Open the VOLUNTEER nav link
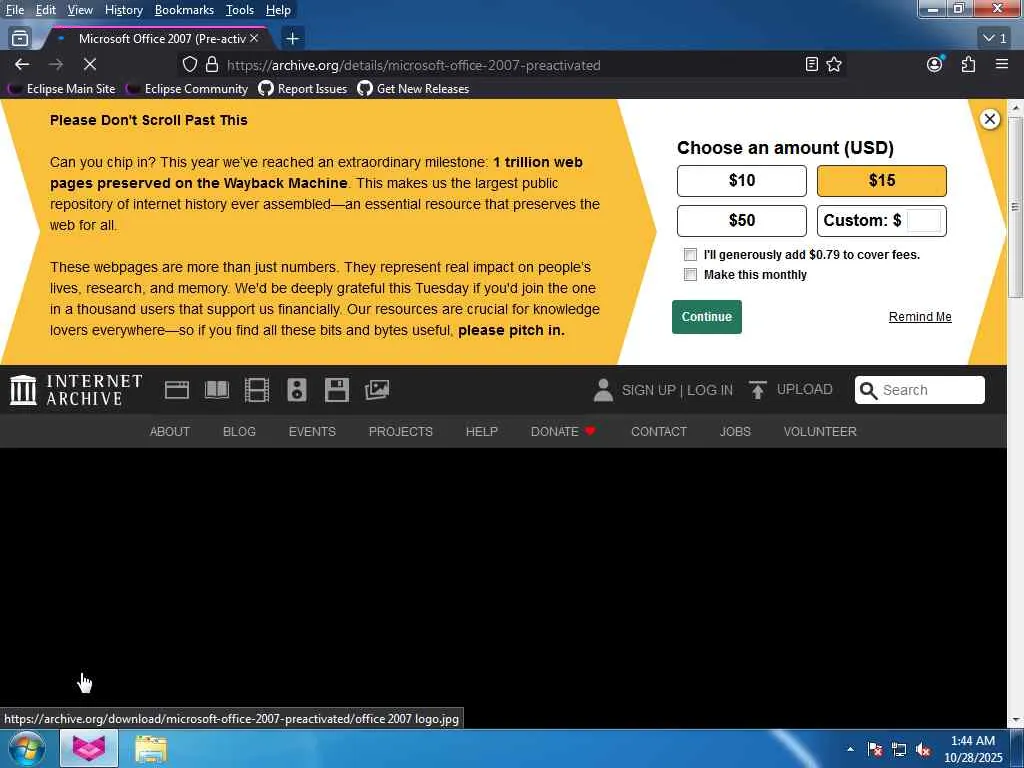This screenshot has height=768, width=1024. (820, 432)
